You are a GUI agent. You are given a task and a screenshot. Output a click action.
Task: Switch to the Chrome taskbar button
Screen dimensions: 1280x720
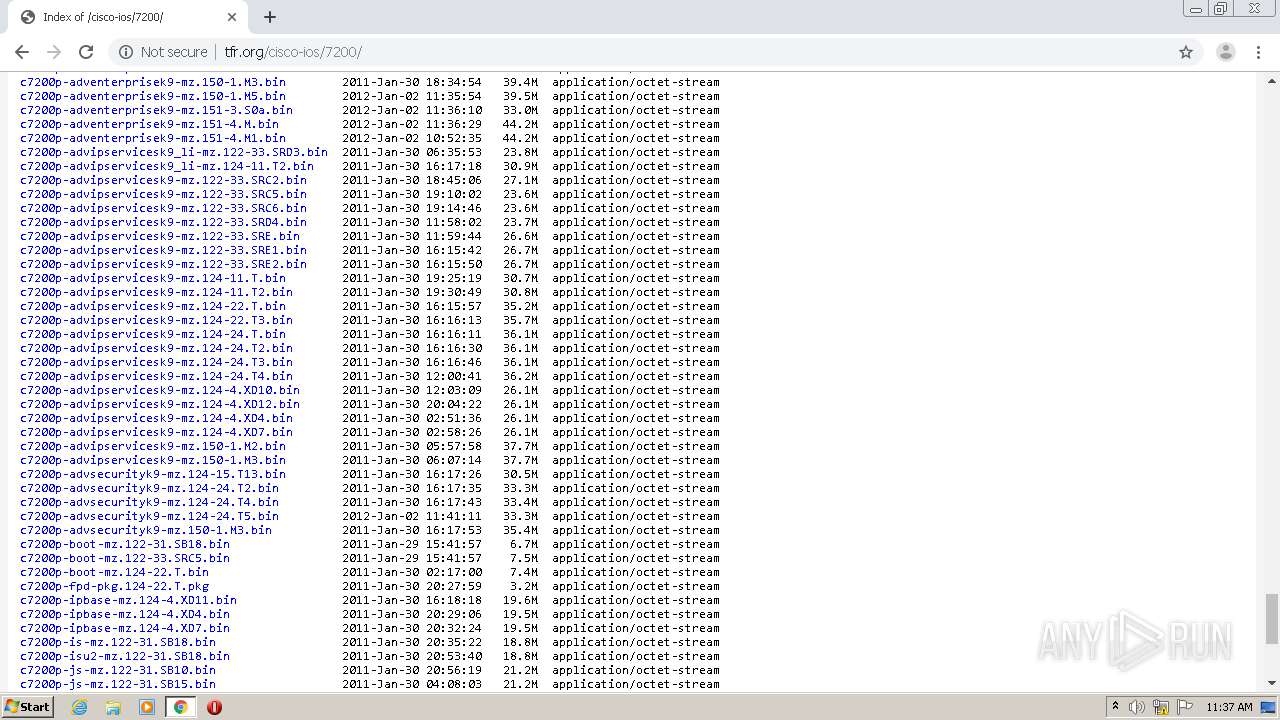coord(180,707)
